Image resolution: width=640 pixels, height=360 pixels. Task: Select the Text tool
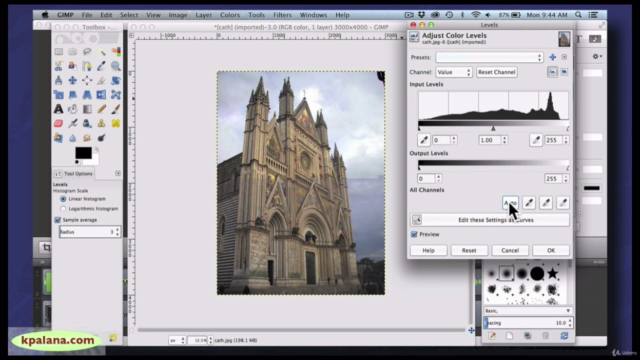click(x=58, y=109)
